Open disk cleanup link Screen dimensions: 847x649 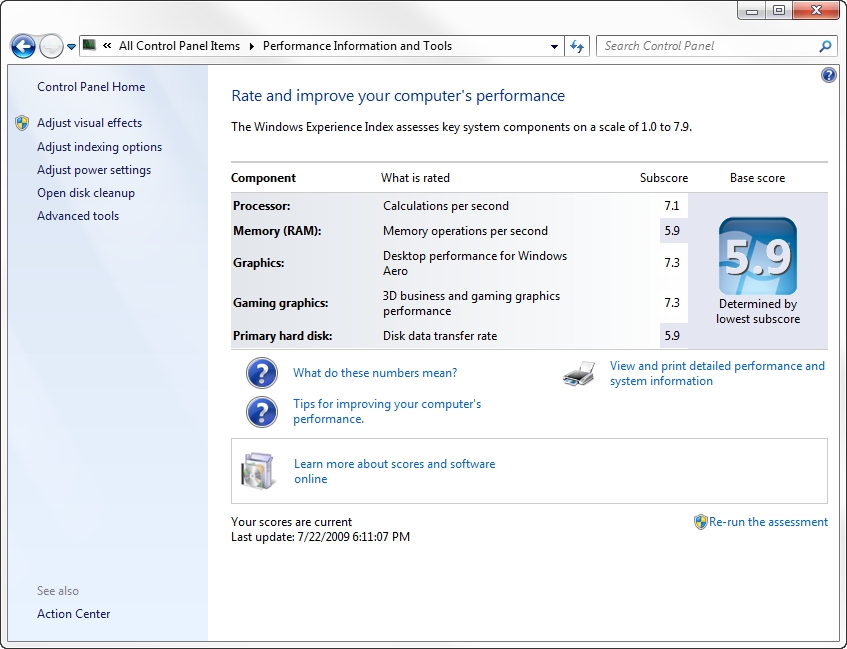point(86,193)
